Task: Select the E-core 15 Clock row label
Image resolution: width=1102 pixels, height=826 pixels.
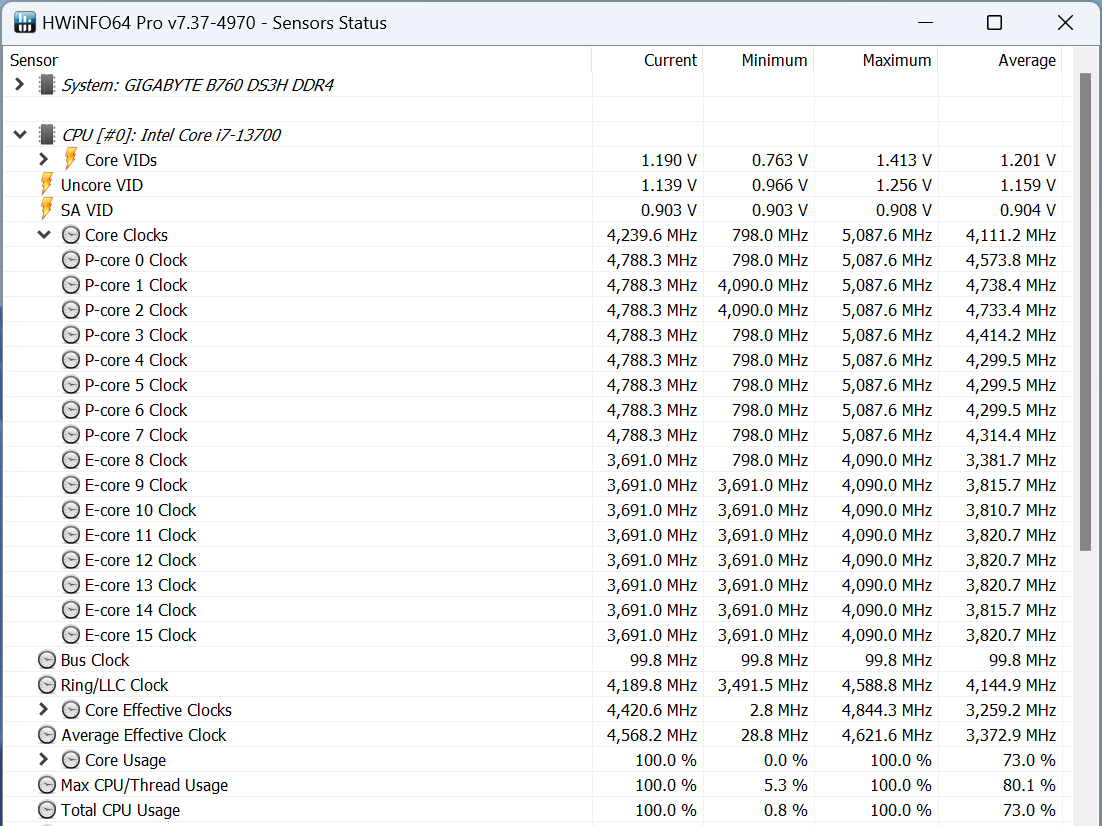Action: click(141, 635)
